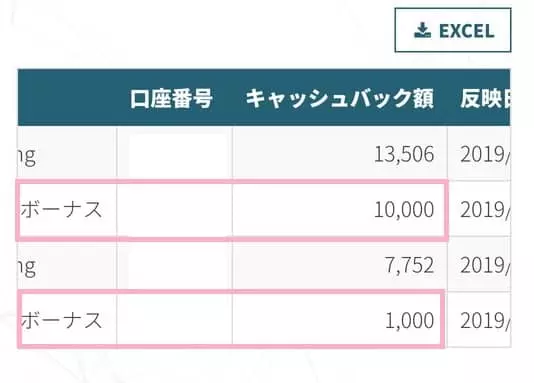The height and width of the screenshot is (383, 534).
Task: Click the EXCEL download button
Action: point(453,30)
